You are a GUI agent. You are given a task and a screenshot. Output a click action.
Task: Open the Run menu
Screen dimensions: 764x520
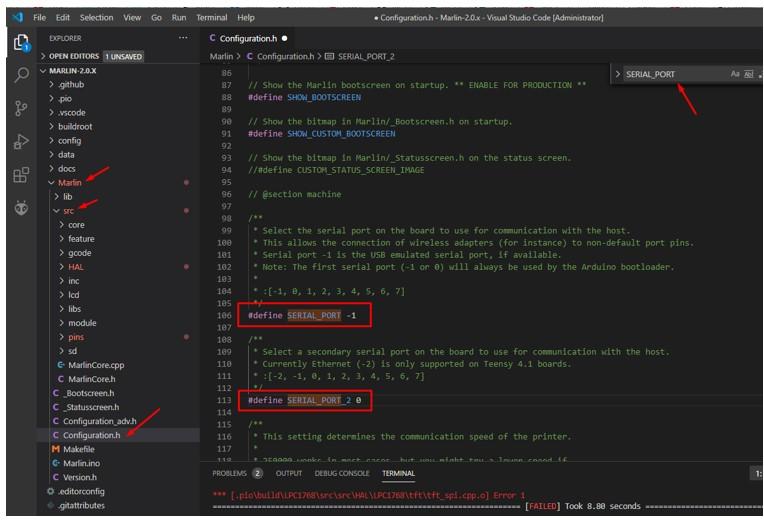pyautogui.click(x=179, y=18)
